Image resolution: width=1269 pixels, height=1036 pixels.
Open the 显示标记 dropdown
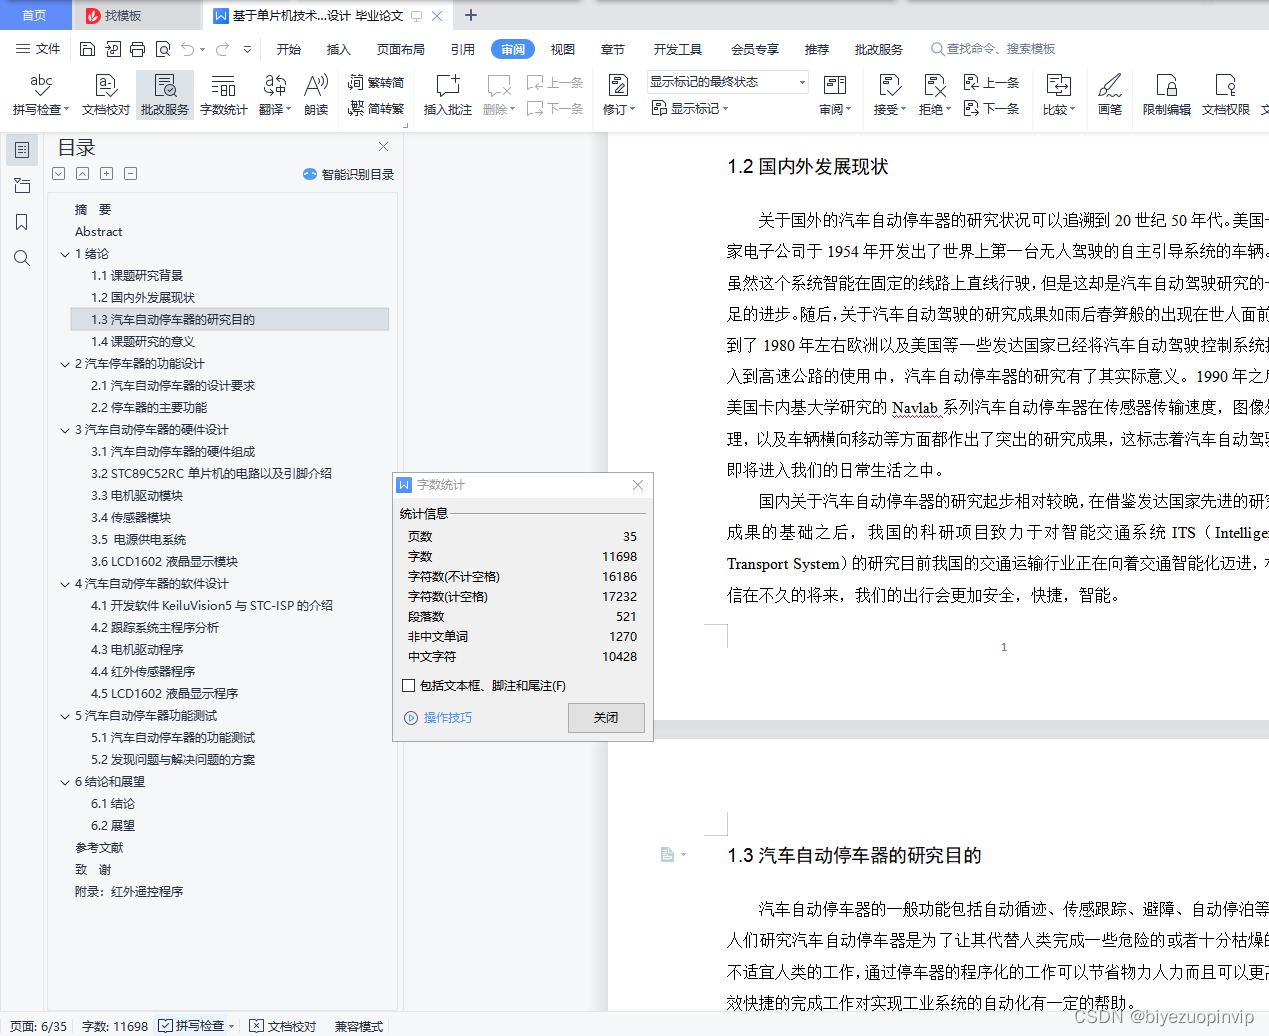(x=690, y=108)
